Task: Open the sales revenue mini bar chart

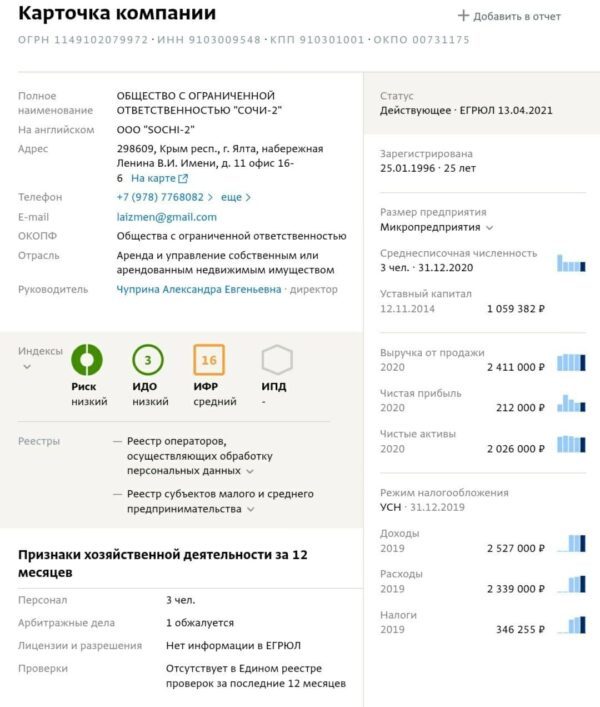Action: point(570,363)
